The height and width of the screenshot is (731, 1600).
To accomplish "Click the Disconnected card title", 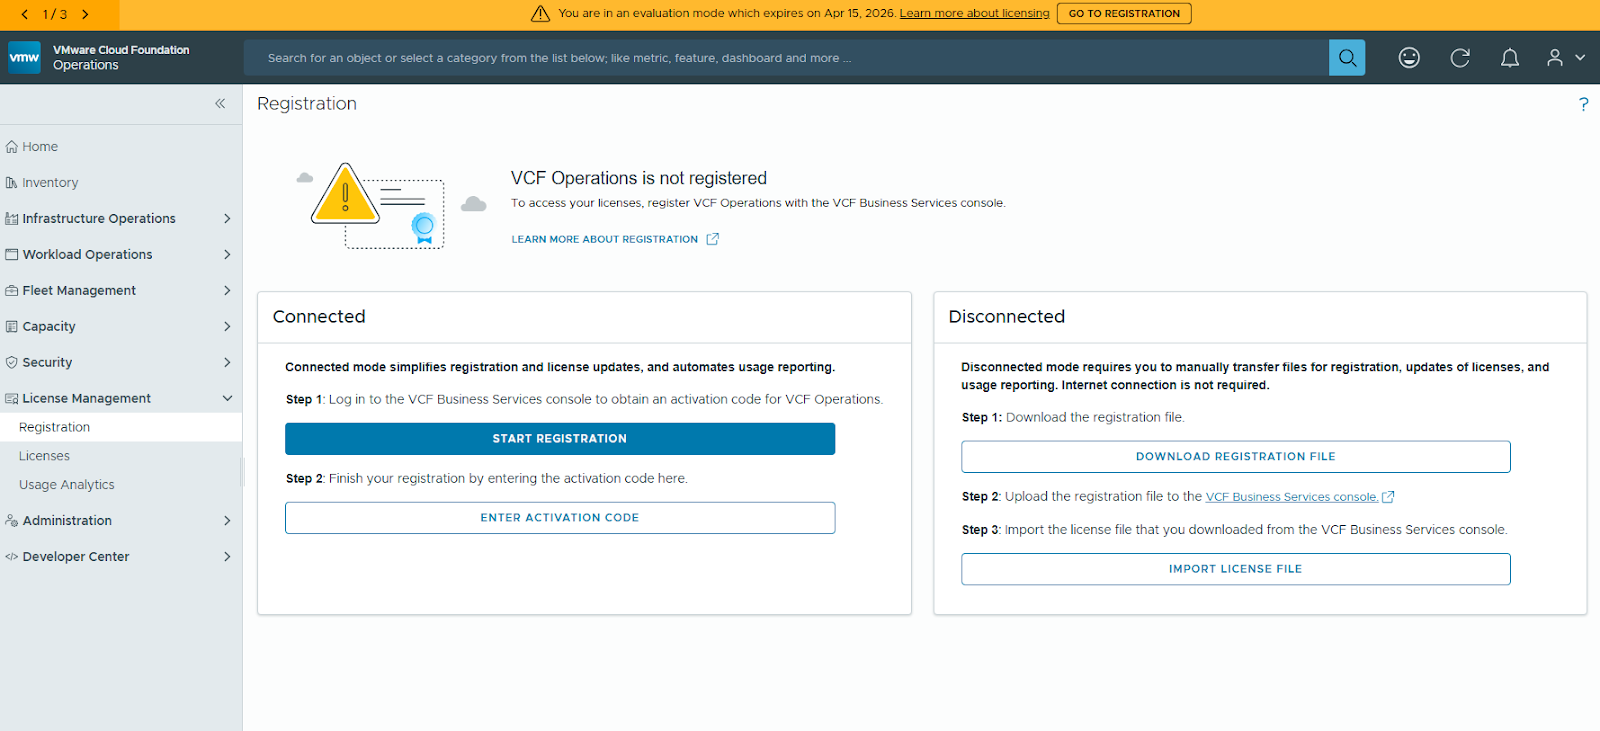I will point(1007,317).
